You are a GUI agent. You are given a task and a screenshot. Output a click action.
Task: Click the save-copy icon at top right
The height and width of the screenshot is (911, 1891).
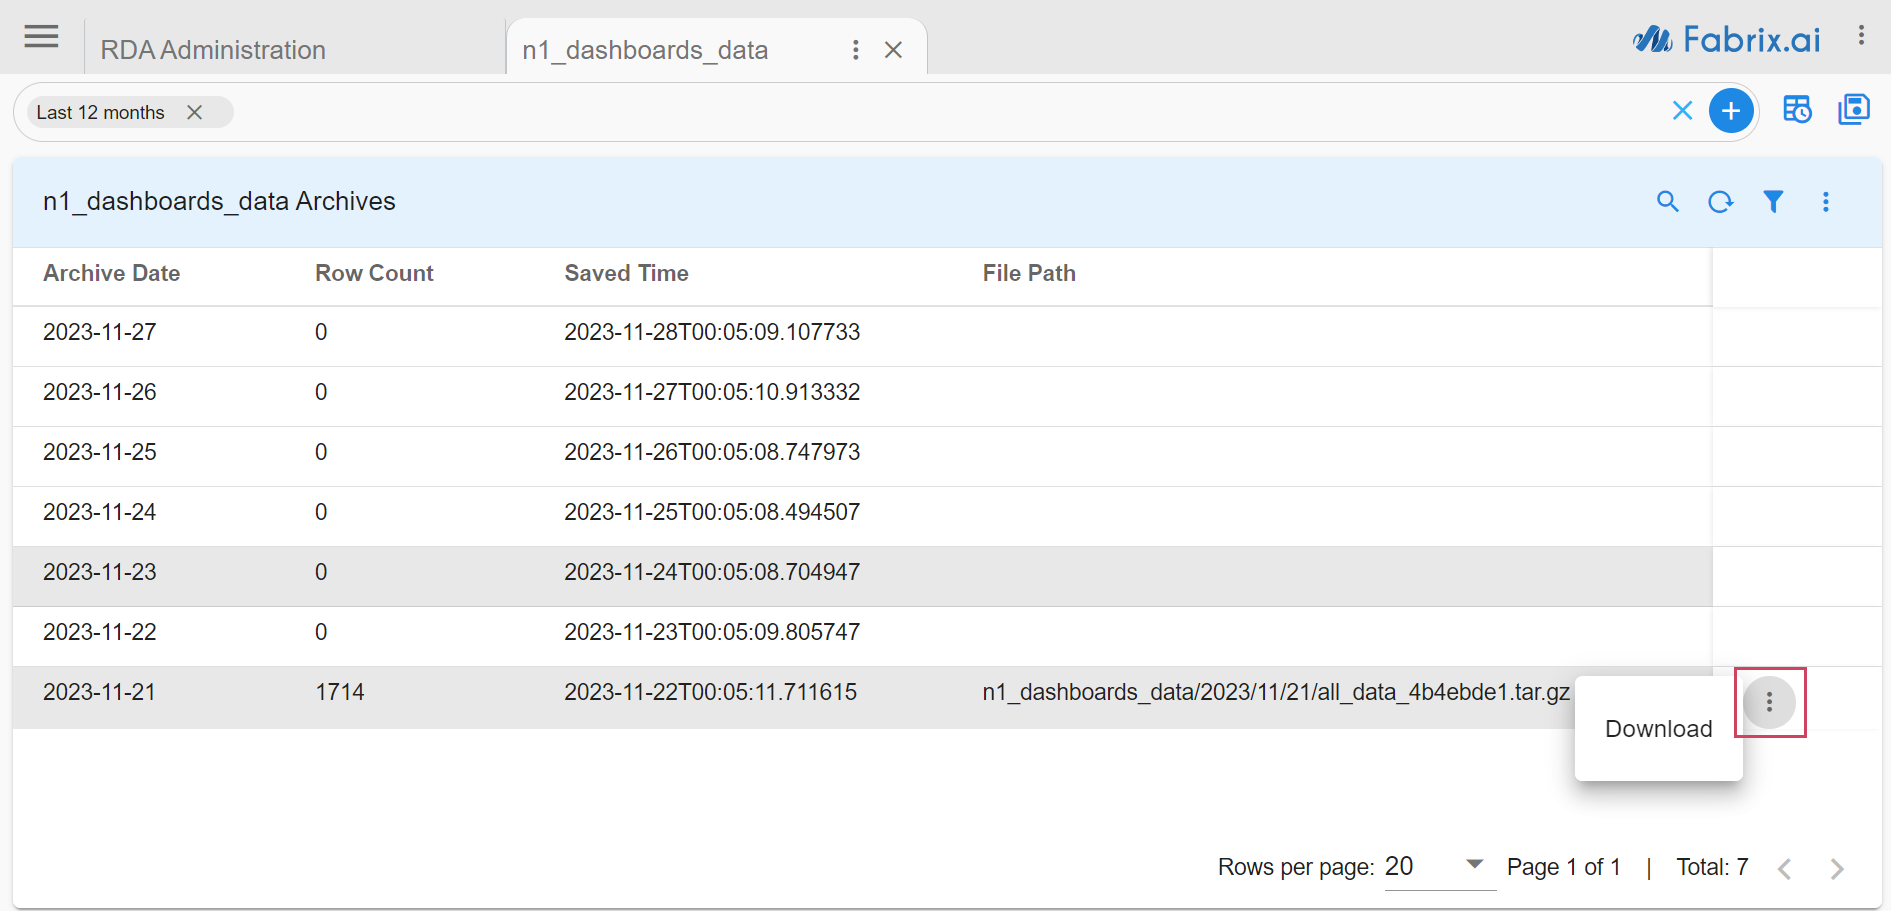pos(1853,110)
